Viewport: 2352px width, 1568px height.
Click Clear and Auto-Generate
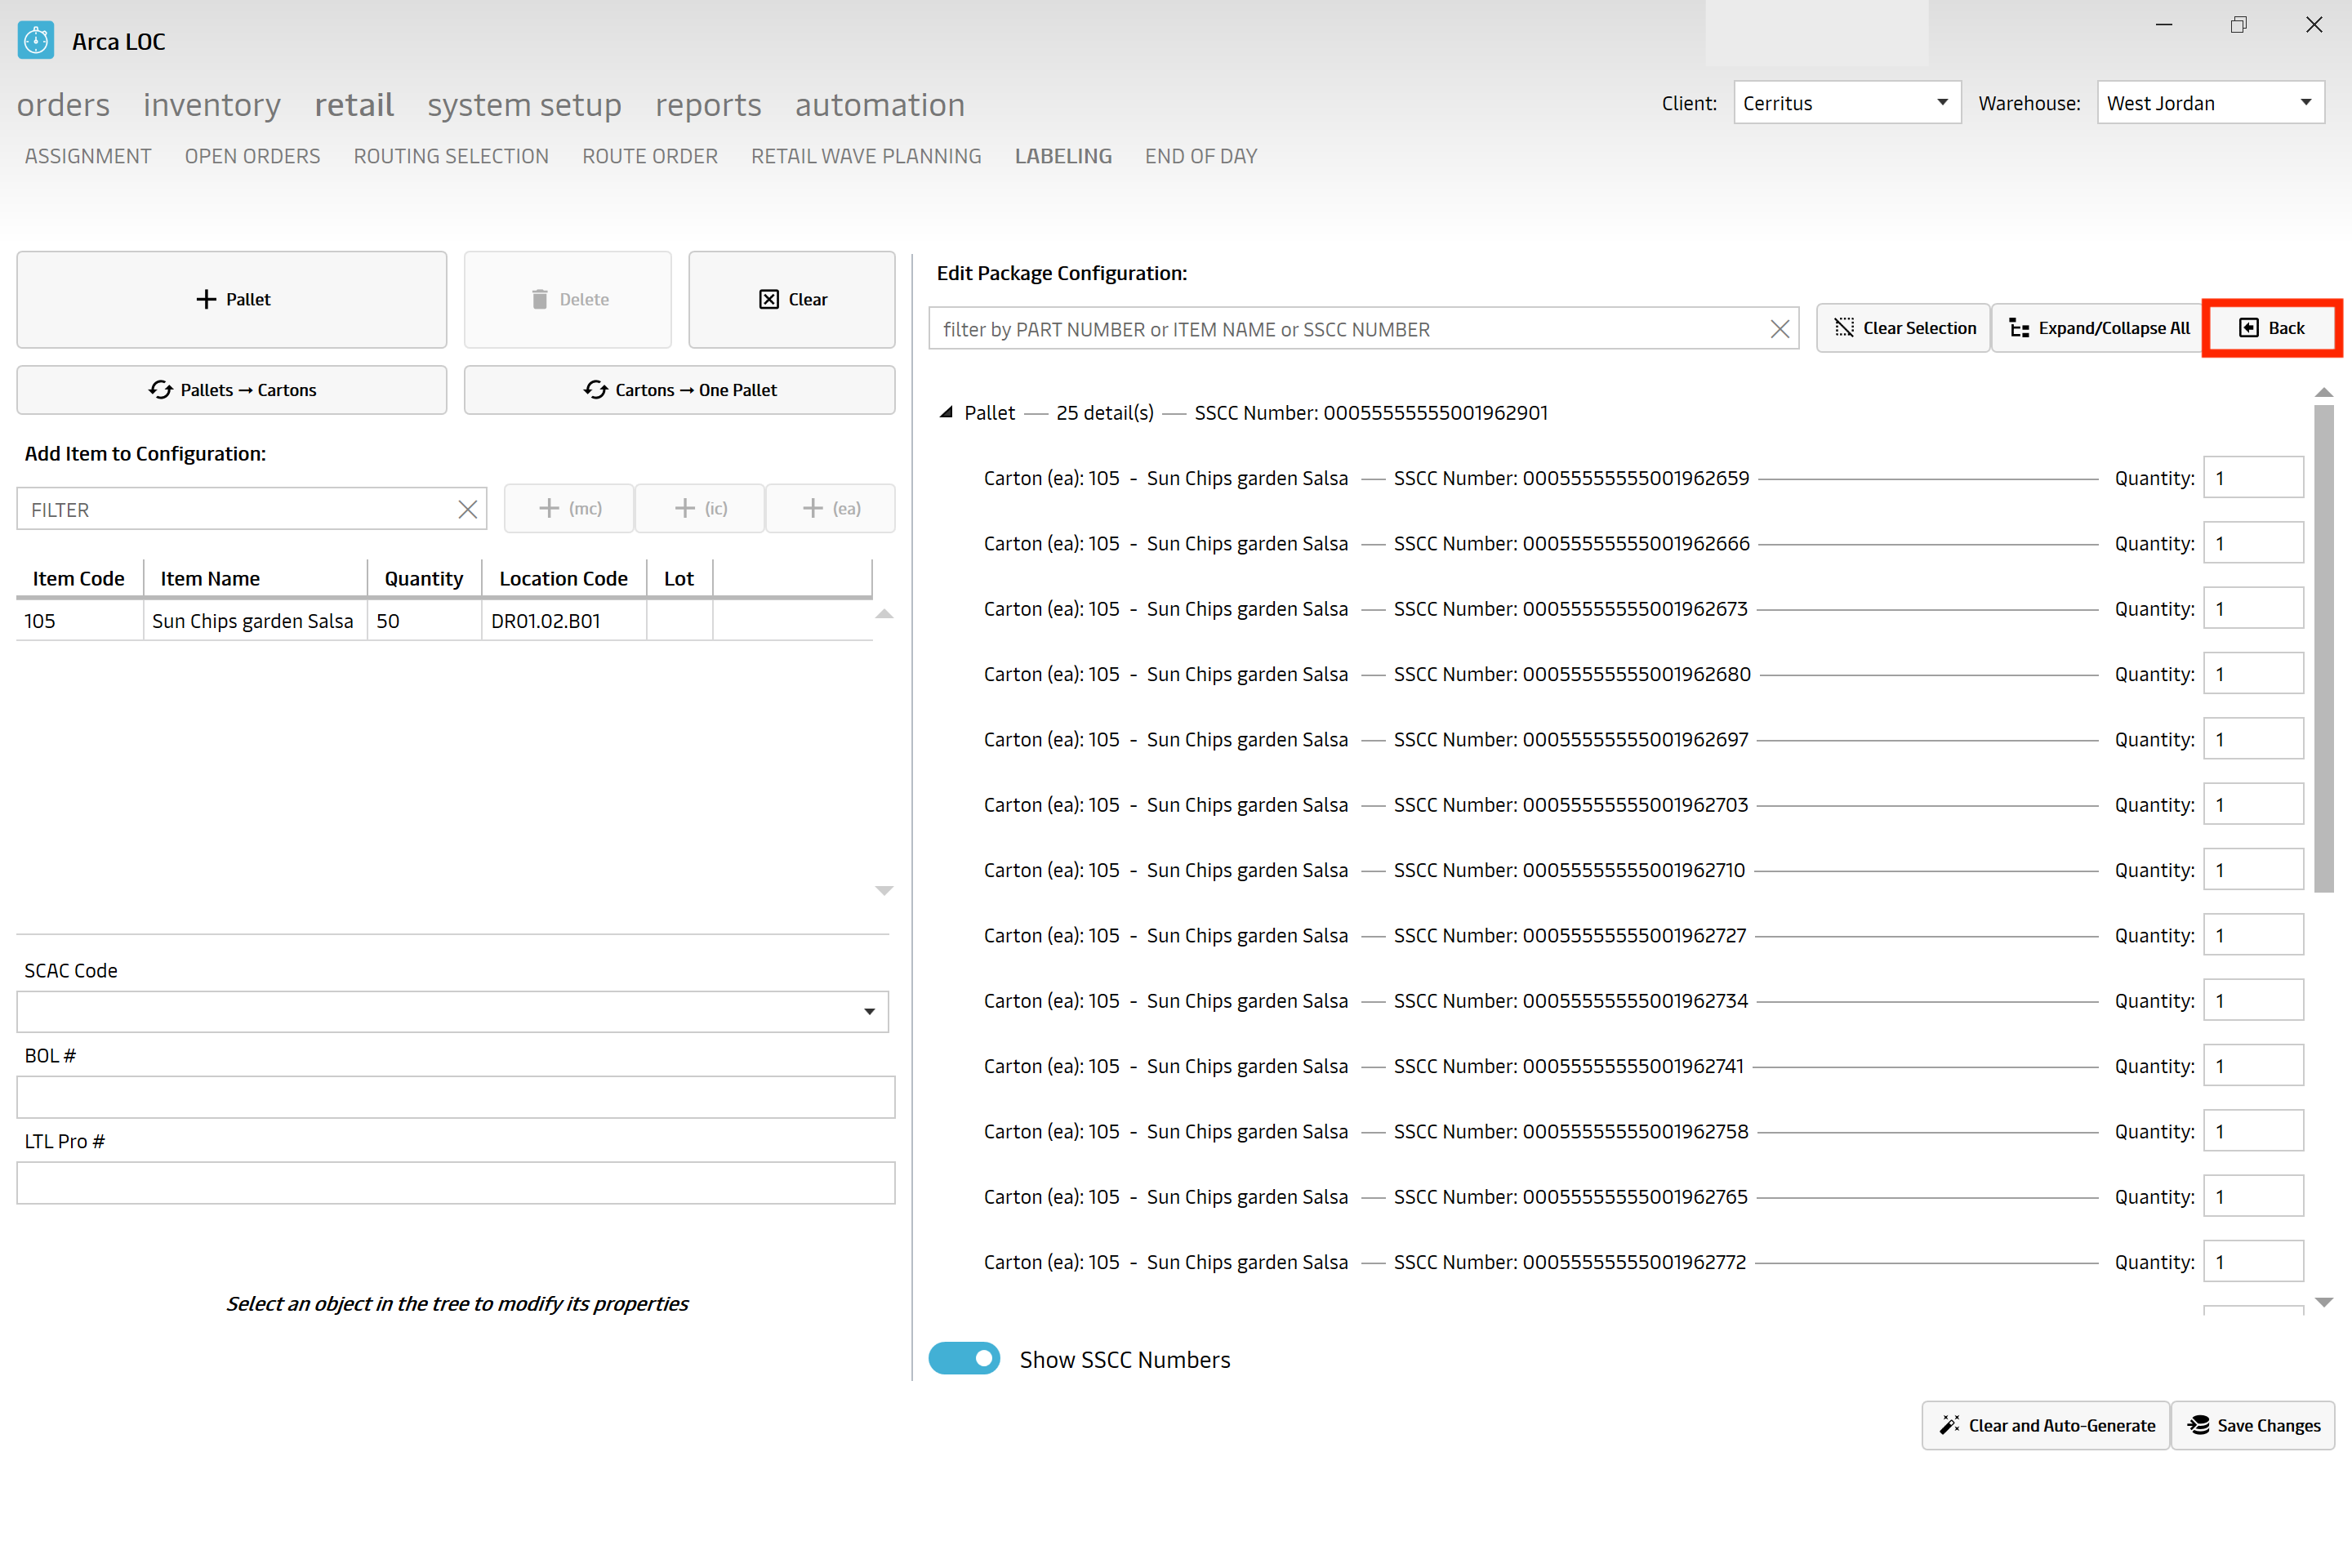click(x=2046, y=1425)
